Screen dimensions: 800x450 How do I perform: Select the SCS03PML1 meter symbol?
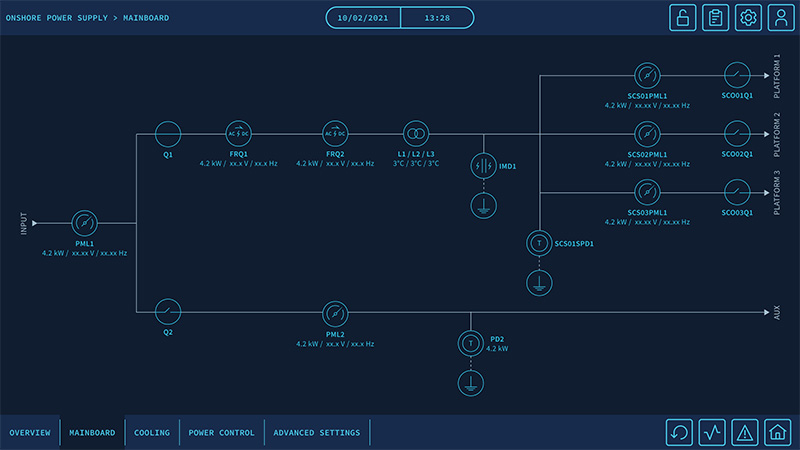click(x=647, y=192)
